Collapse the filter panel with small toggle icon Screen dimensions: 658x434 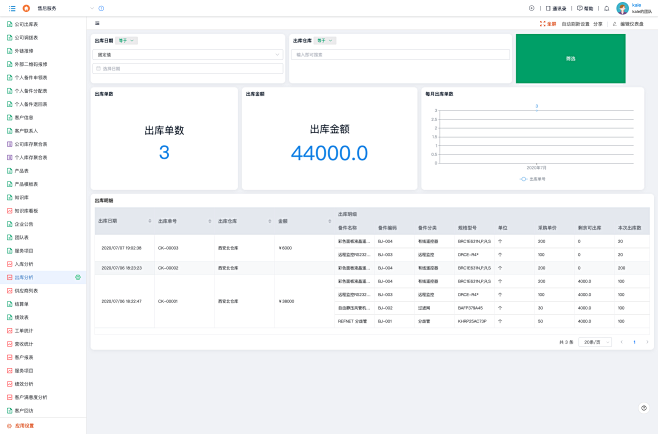(97, 22)
